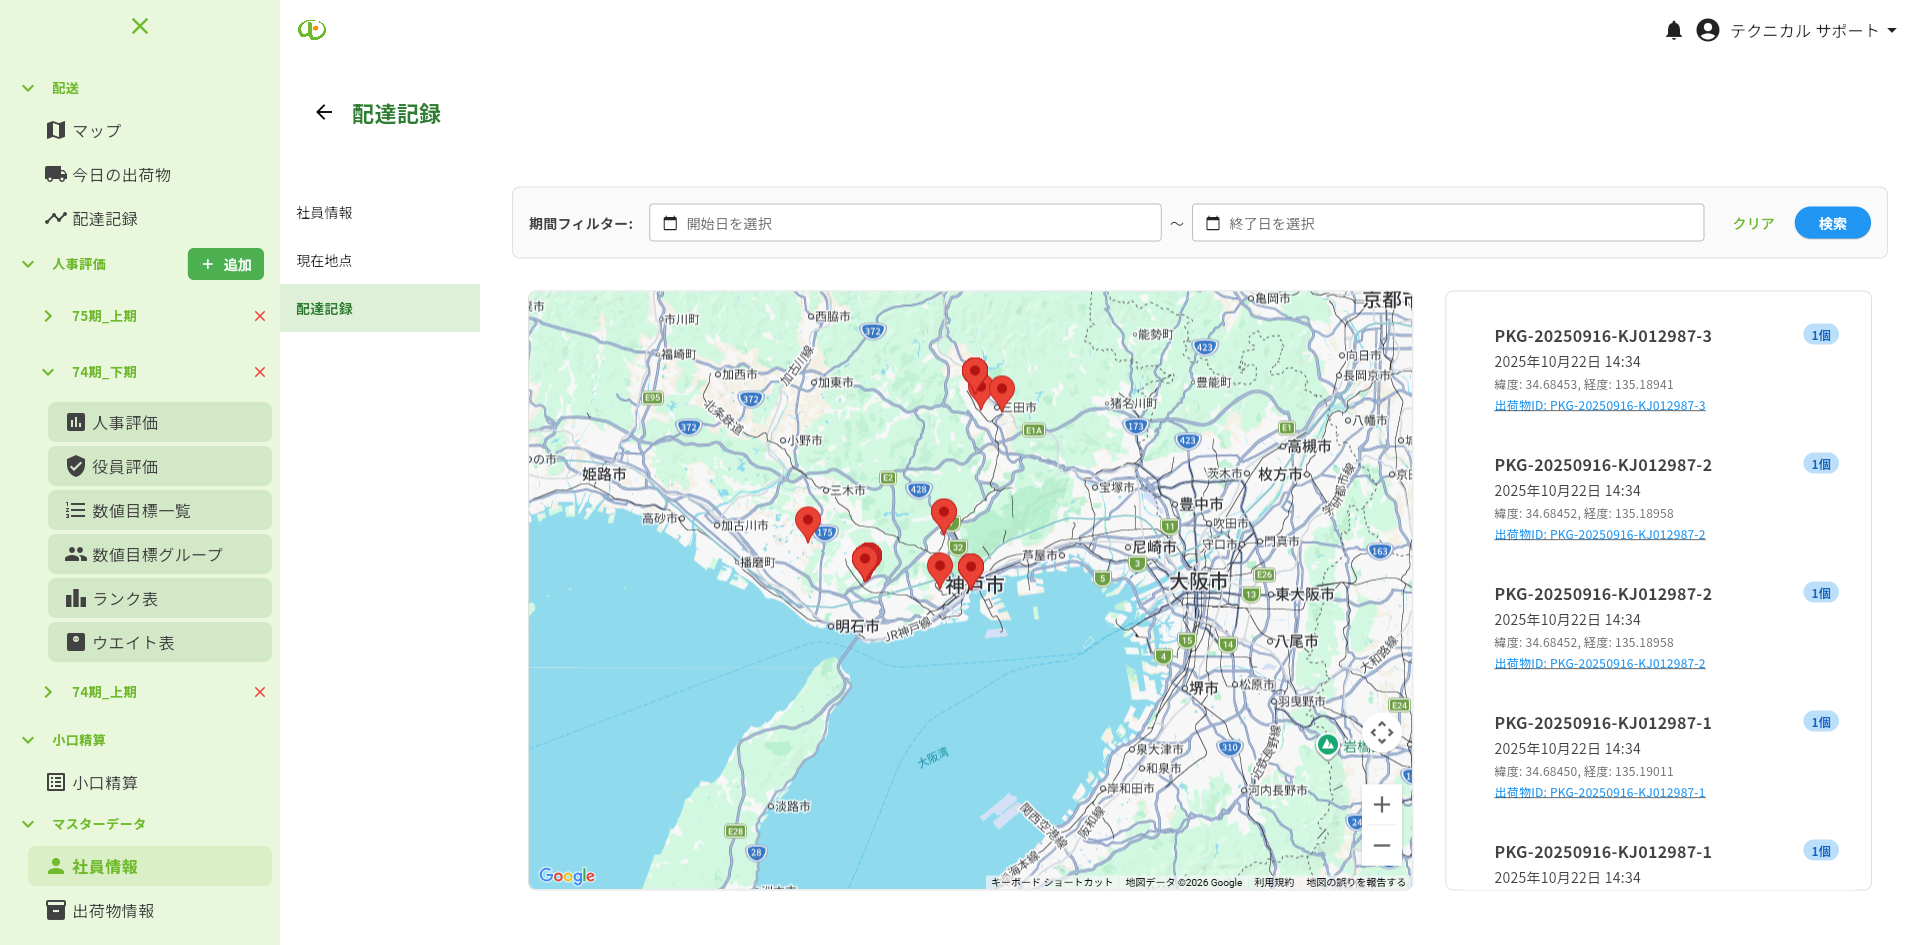Screen dimensions: 1920x945
Task: Expand the 75期_上期 tree item
Action: [x=48, y=316]
